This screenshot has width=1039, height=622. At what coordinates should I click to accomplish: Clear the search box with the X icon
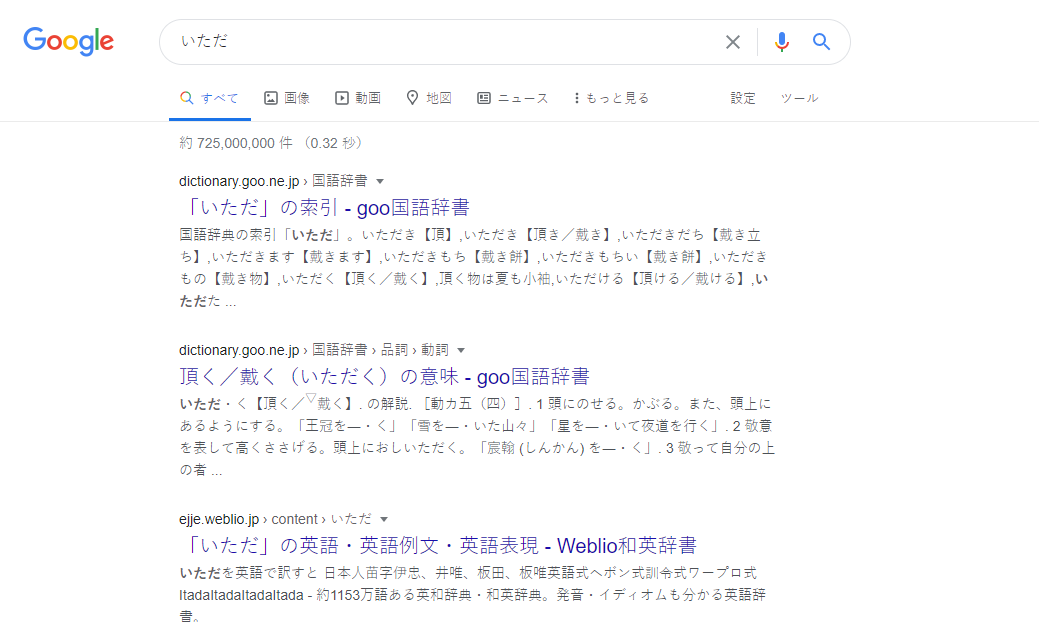click(x=732, y=42)
